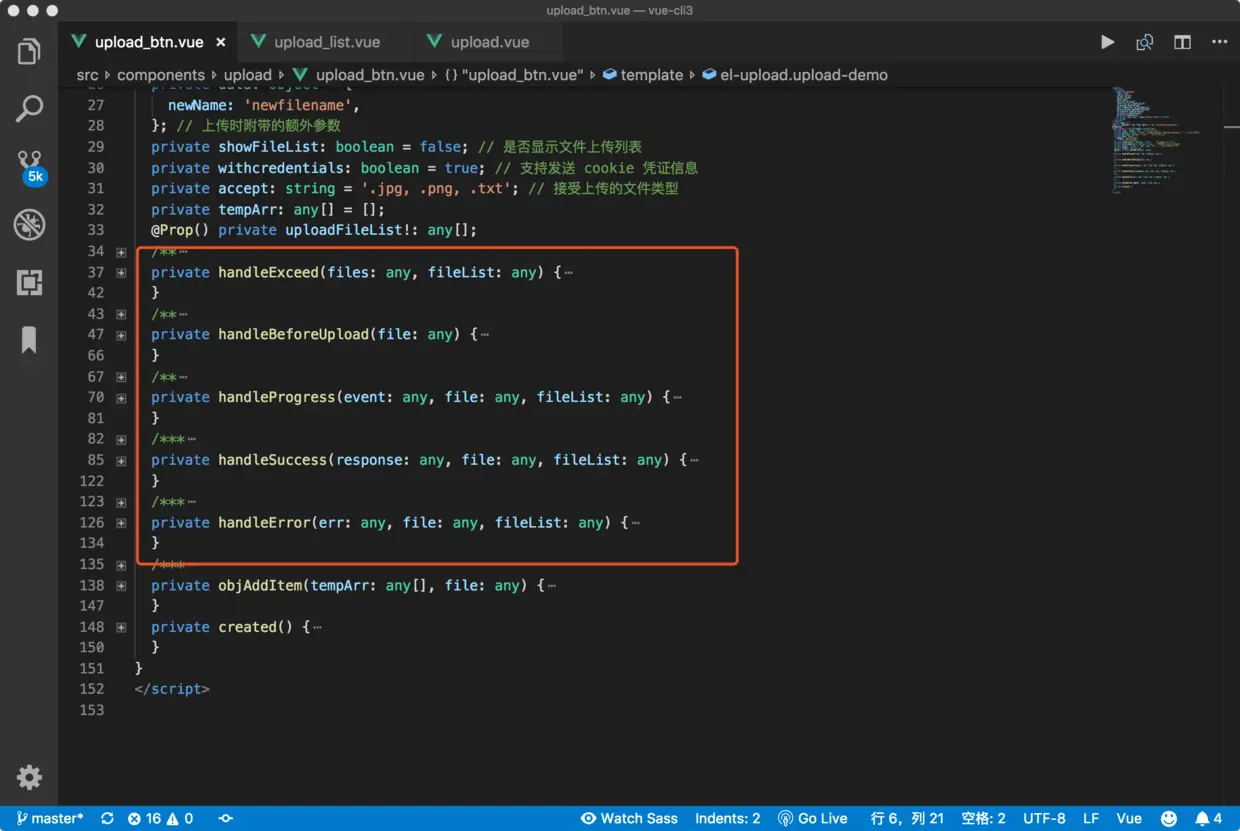Open the Search panel icon
The image size is (1240, 831).
29,108
